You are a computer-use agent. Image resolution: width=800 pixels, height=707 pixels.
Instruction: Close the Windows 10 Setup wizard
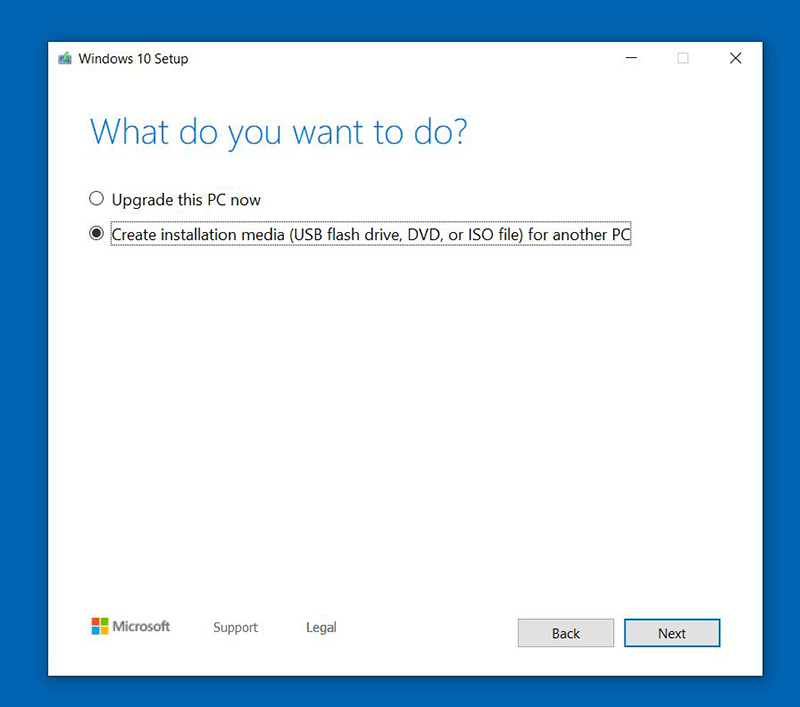[735, 58]
